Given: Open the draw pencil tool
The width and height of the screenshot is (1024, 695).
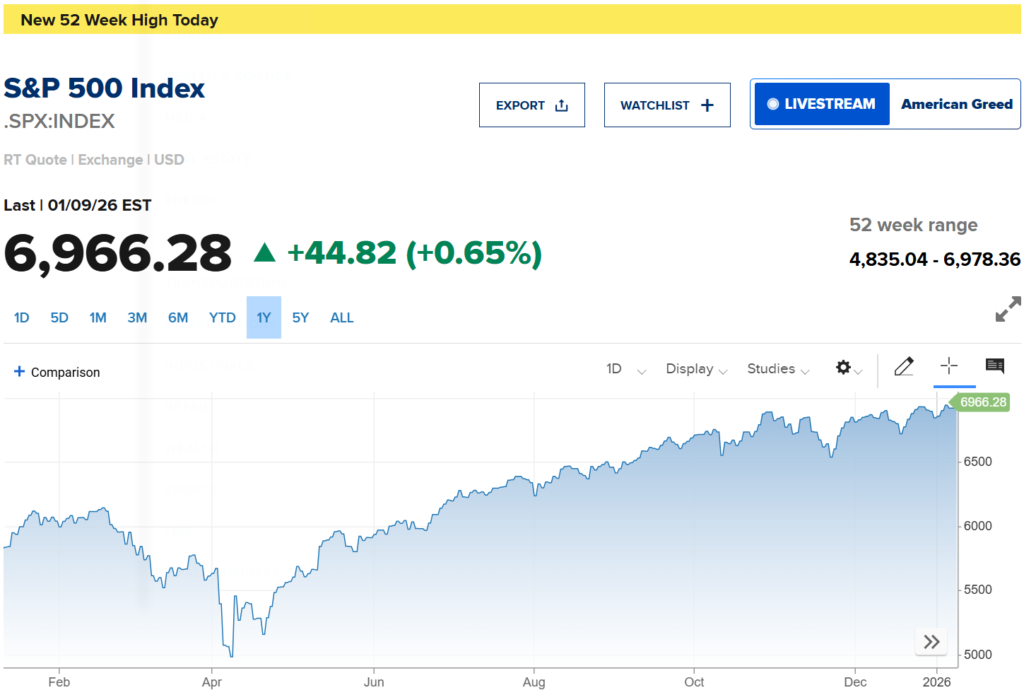Looking at the screenshot, I should [904, 367].
